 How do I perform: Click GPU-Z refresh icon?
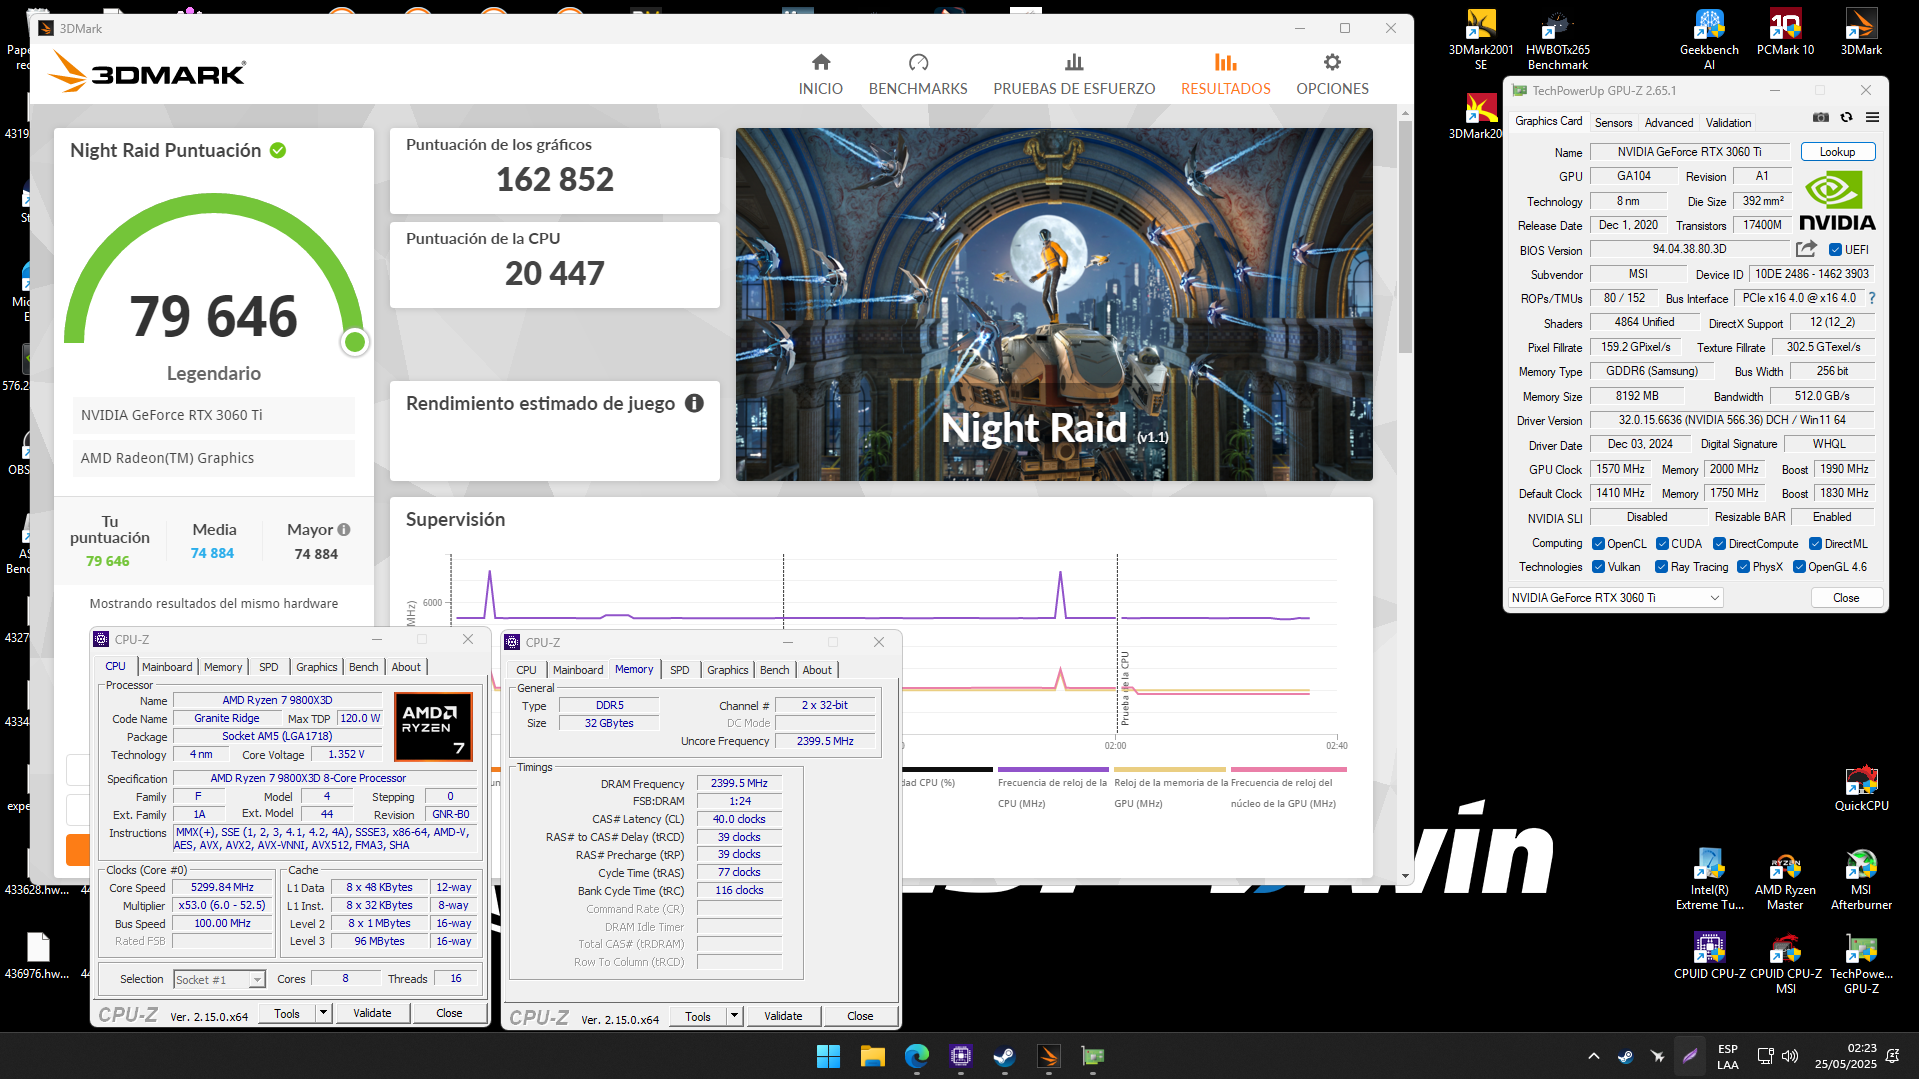(x=1847, y=118)
